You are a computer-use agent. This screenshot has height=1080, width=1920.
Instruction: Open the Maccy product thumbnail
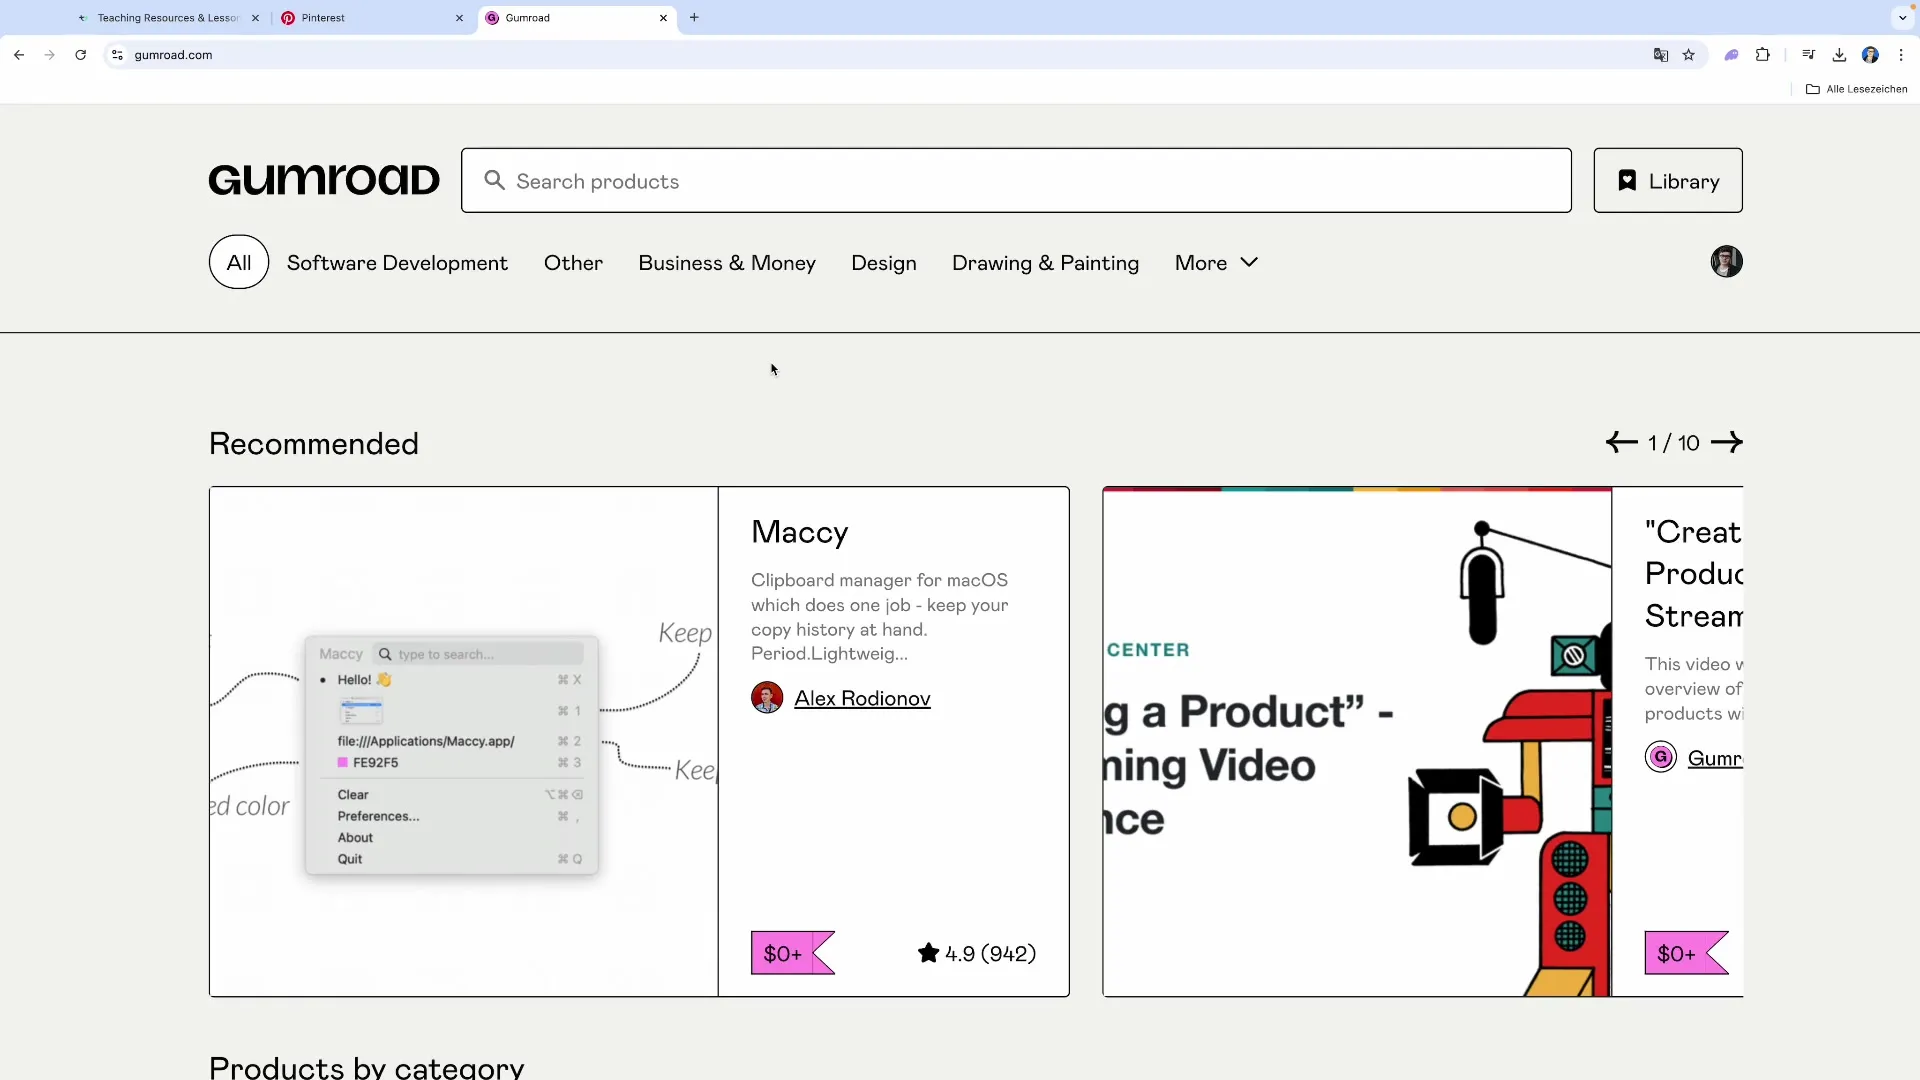click(x=463, y=741)
